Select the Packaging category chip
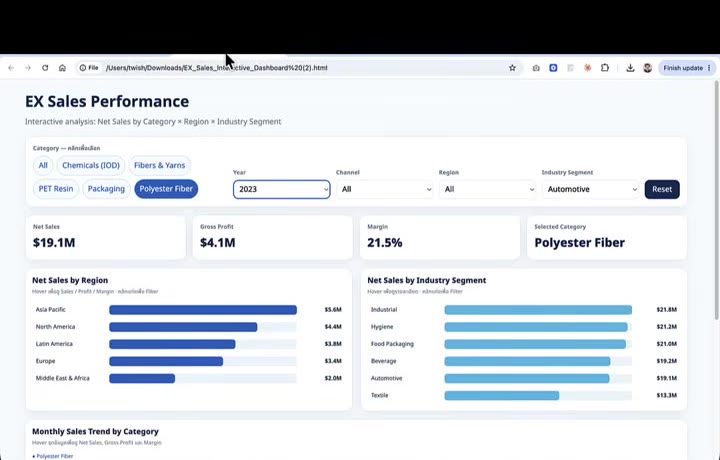Viewport: 720px width, 460px height. click(x=106, y=189)
